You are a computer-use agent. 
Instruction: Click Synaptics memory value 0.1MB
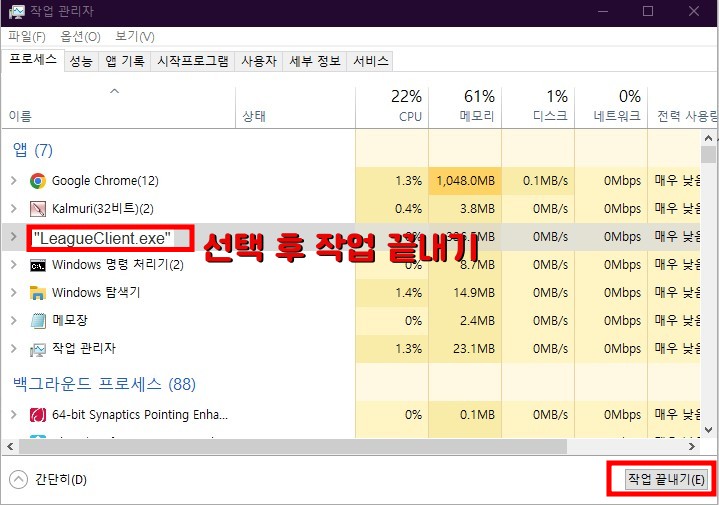click(477, 415)
